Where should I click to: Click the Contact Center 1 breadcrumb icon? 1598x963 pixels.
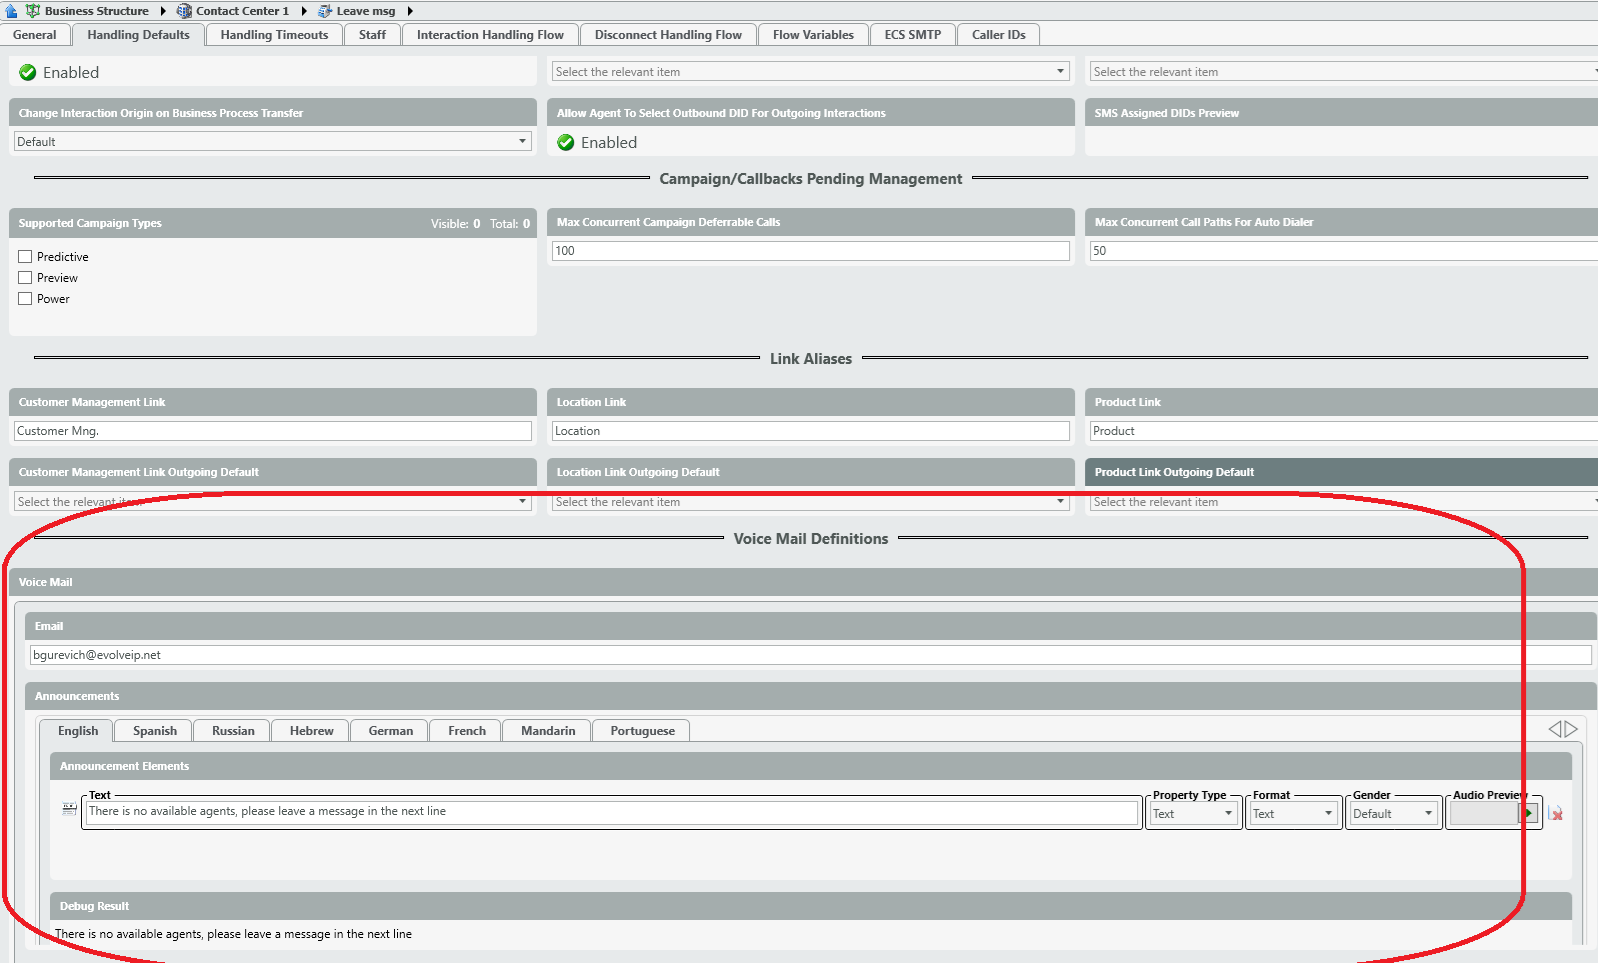pos(184,11)
